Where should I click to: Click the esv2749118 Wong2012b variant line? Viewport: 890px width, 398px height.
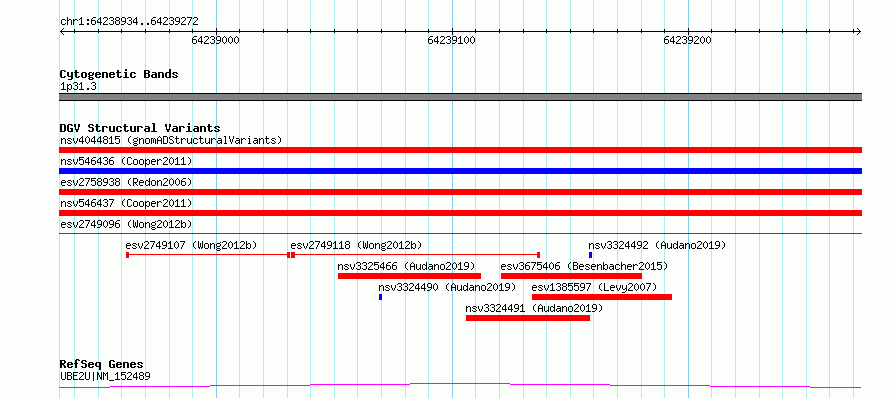(x=415, y=255)
